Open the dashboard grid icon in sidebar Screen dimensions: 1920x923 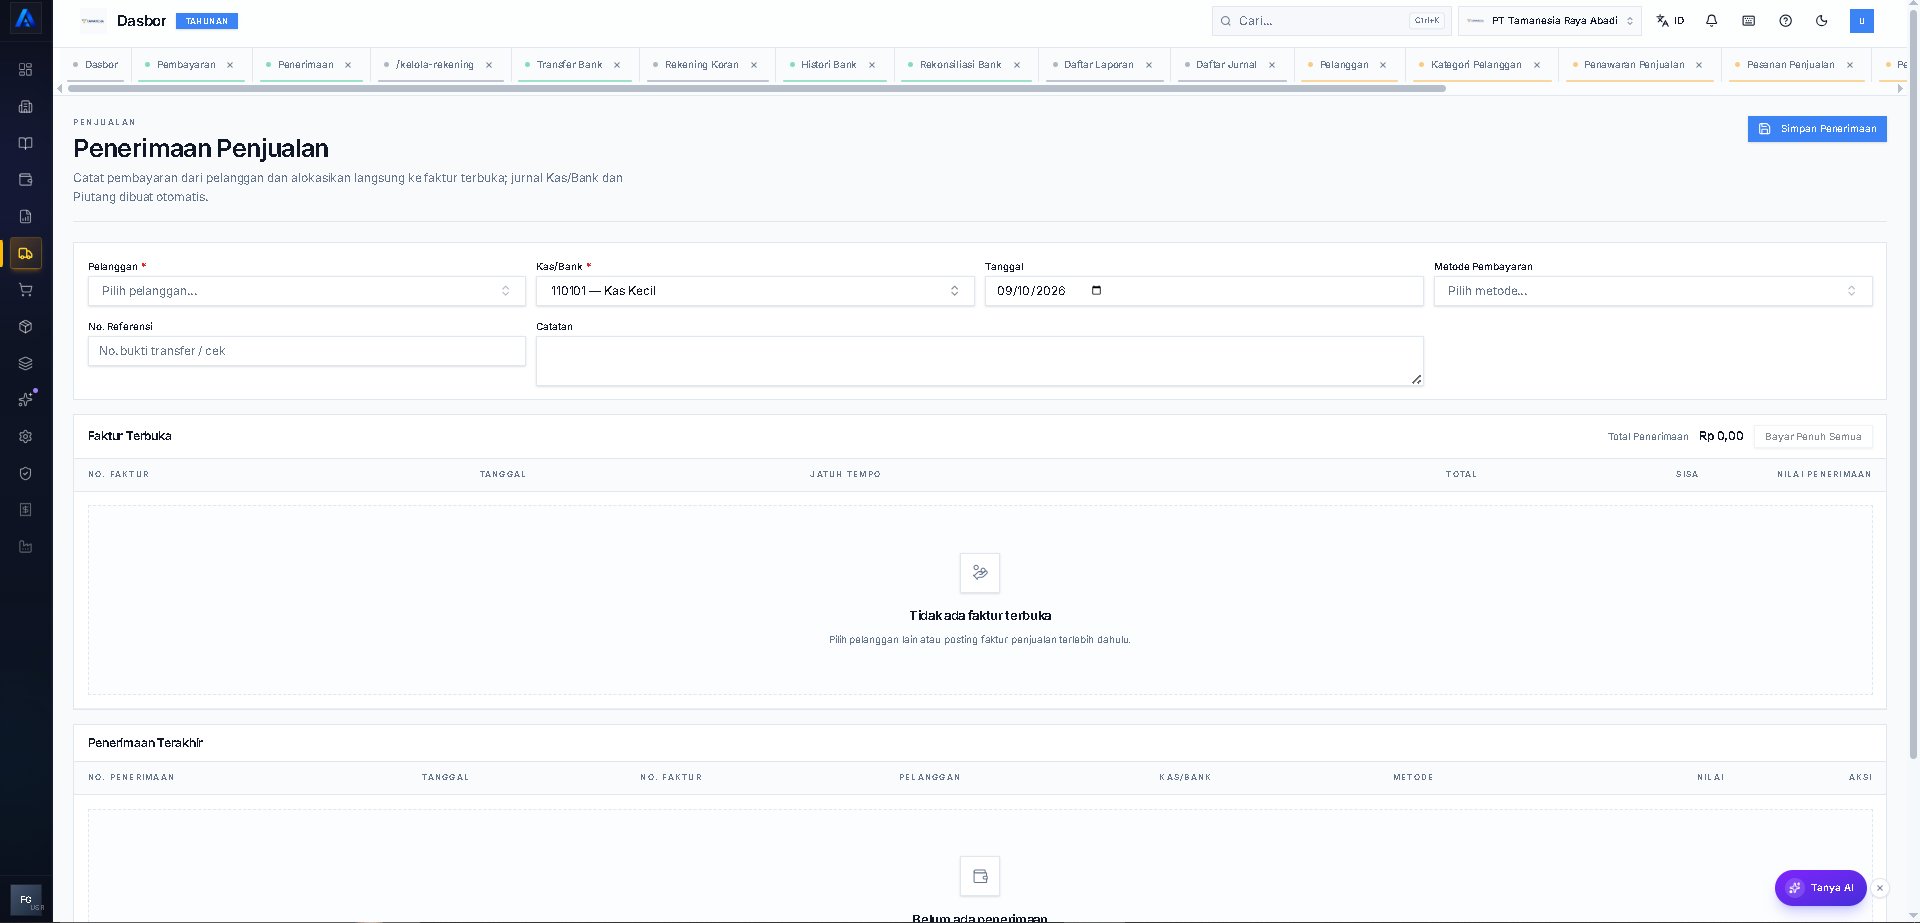coord(26,70)
